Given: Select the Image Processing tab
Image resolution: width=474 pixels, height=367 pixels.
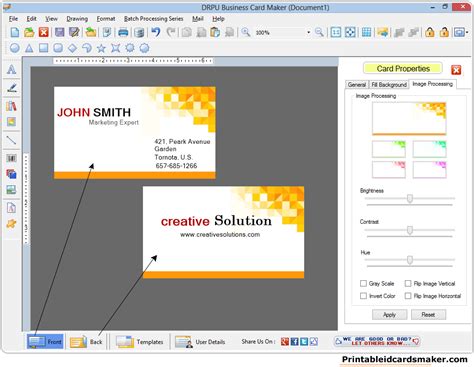Looking at the screenshot, I should click(x=433, y=84).
